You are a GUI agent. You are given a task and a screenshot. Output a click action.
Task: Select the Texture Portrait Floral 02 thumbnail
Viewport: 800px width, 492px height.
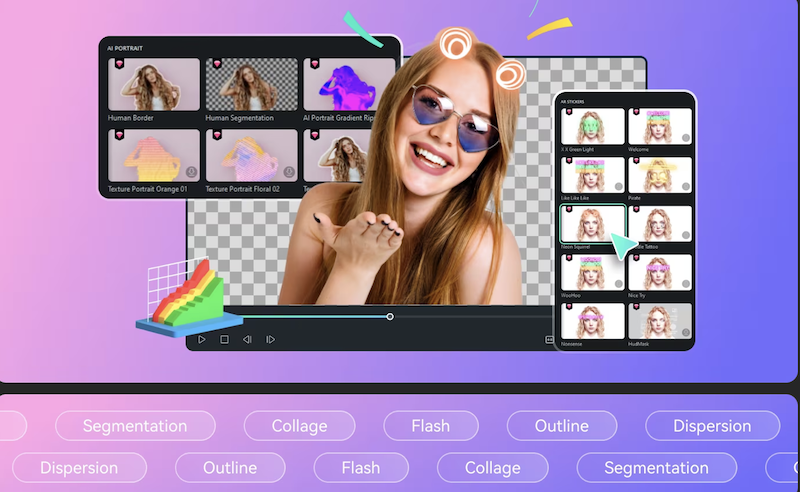252,155
